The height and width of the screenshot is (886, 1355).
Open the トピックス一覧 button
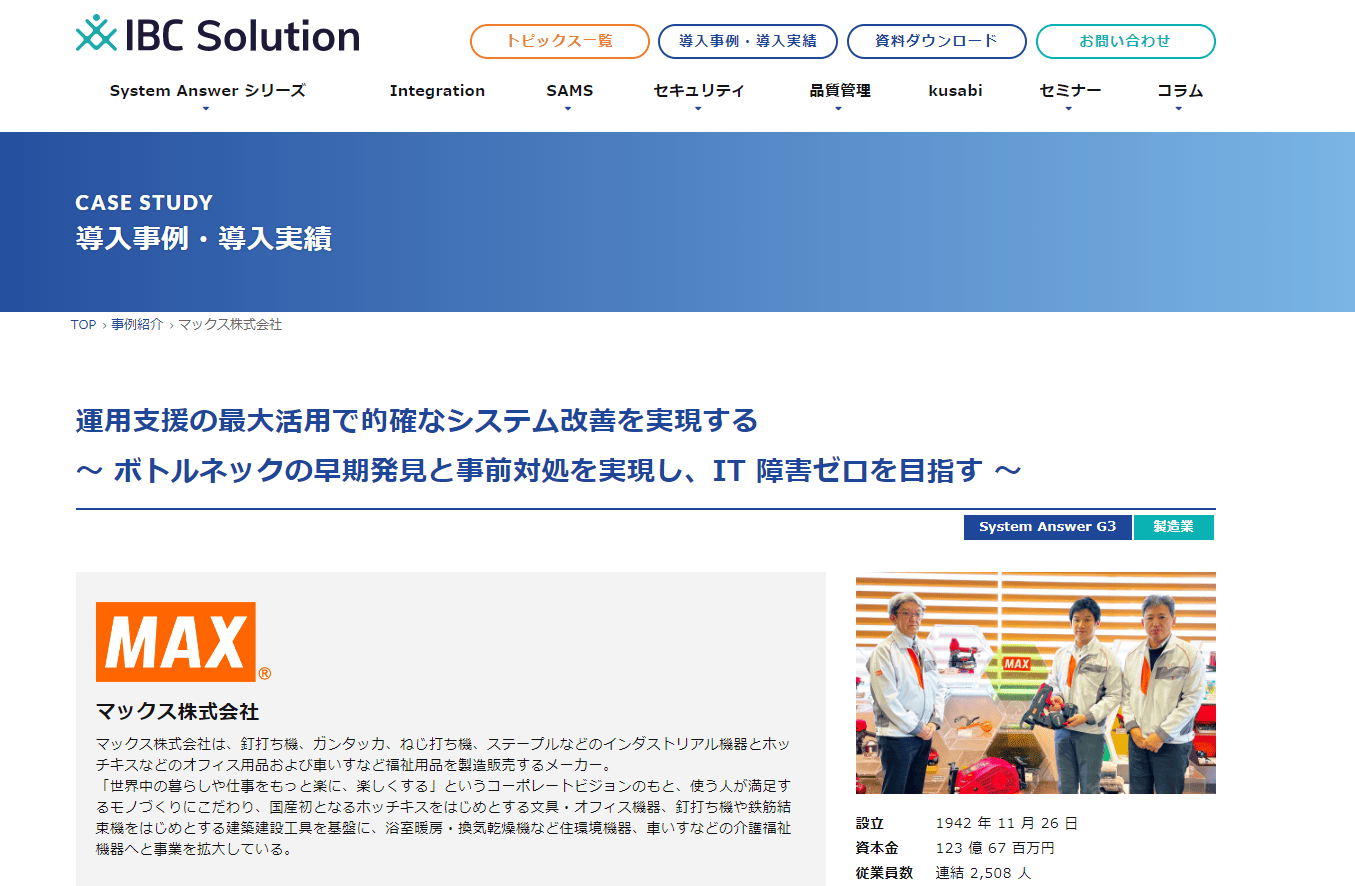coord(559,41)
